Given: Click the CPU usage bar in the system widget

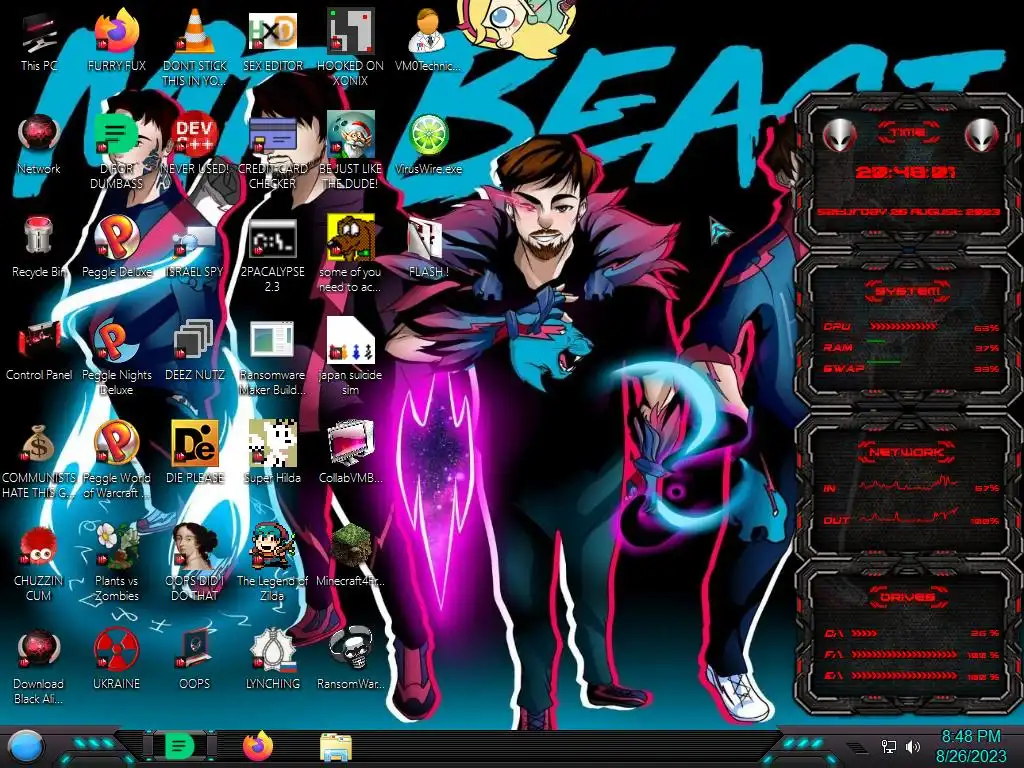Looking at the screenshot, I should point(904,326).
